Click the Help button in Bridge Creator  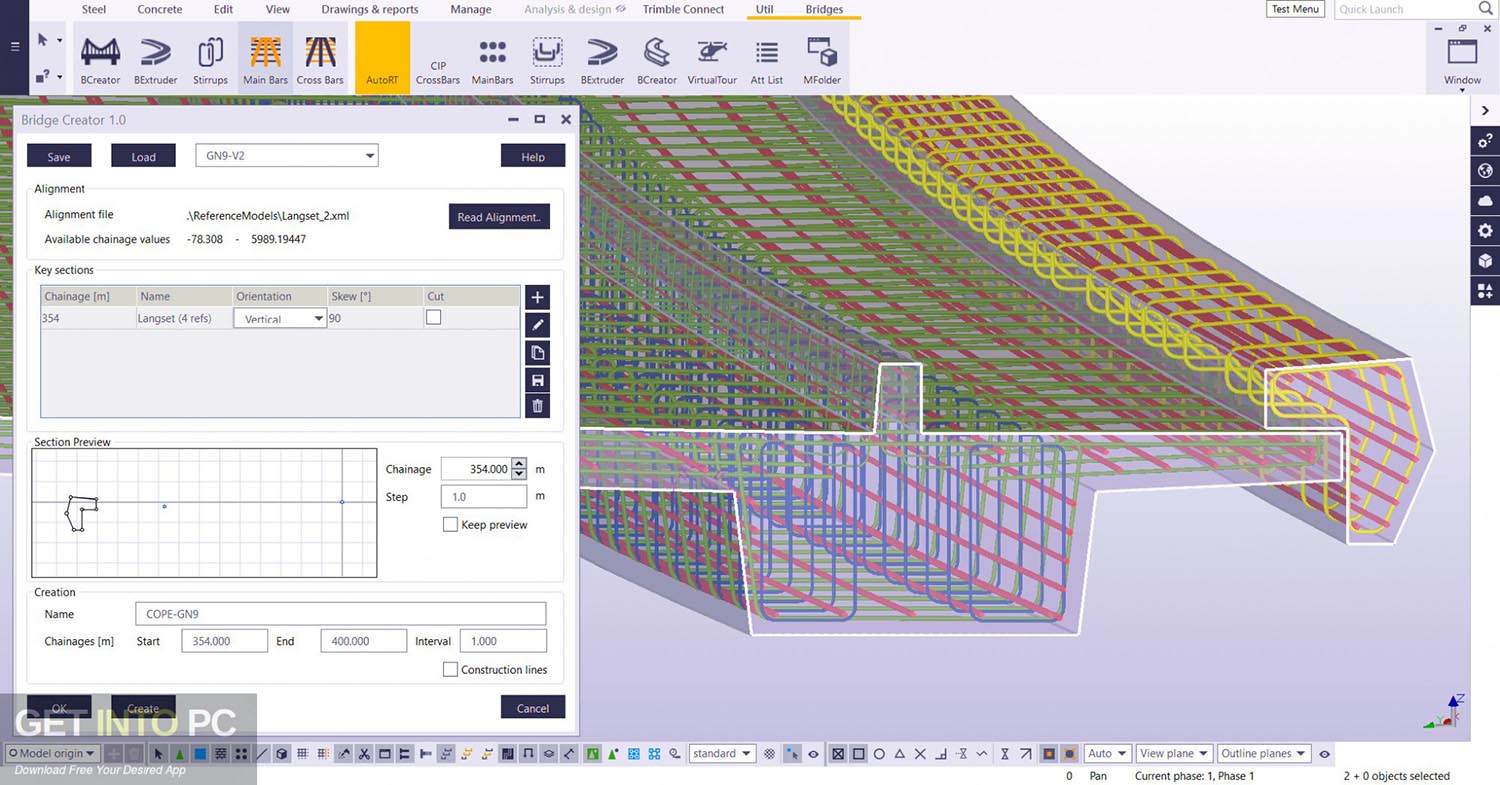[533, 156]
